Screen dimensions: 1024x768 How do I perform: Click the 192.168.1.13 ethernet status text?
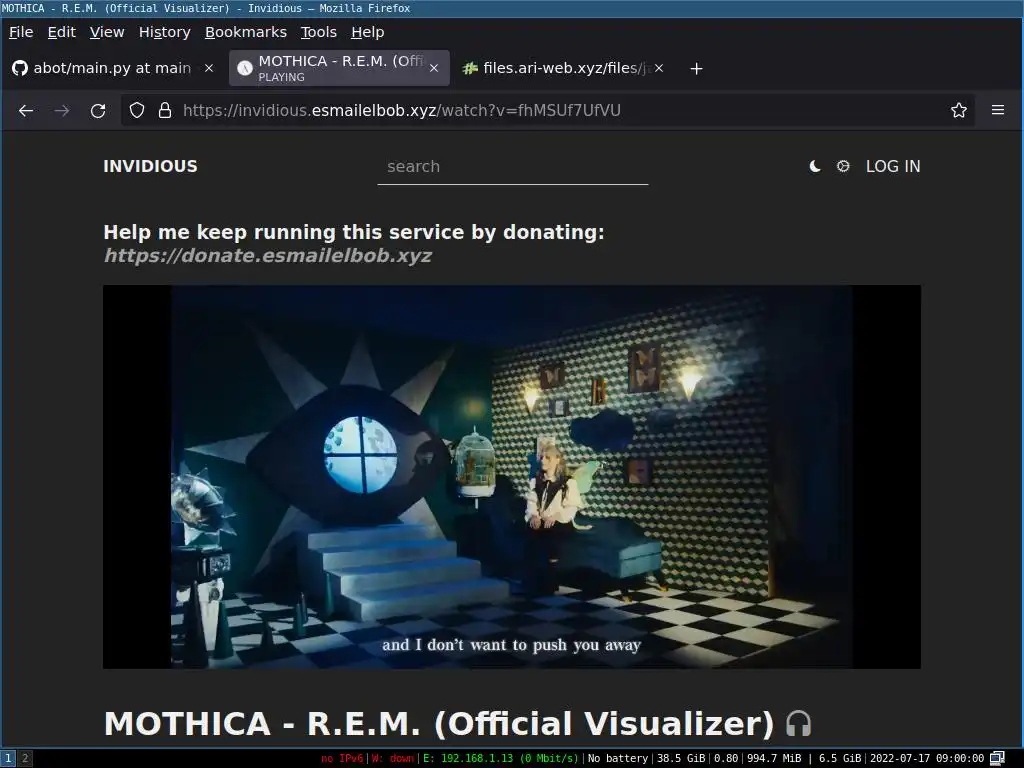click(x=500, y=758)
